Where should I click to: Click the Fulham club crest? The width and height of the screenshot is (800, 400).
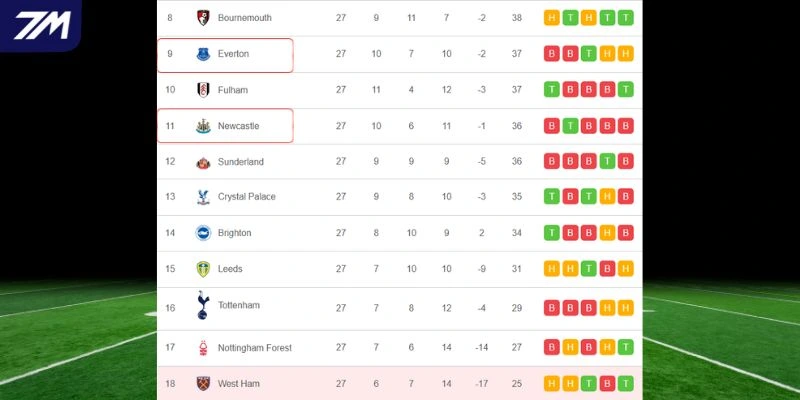[x=203, y=90]
